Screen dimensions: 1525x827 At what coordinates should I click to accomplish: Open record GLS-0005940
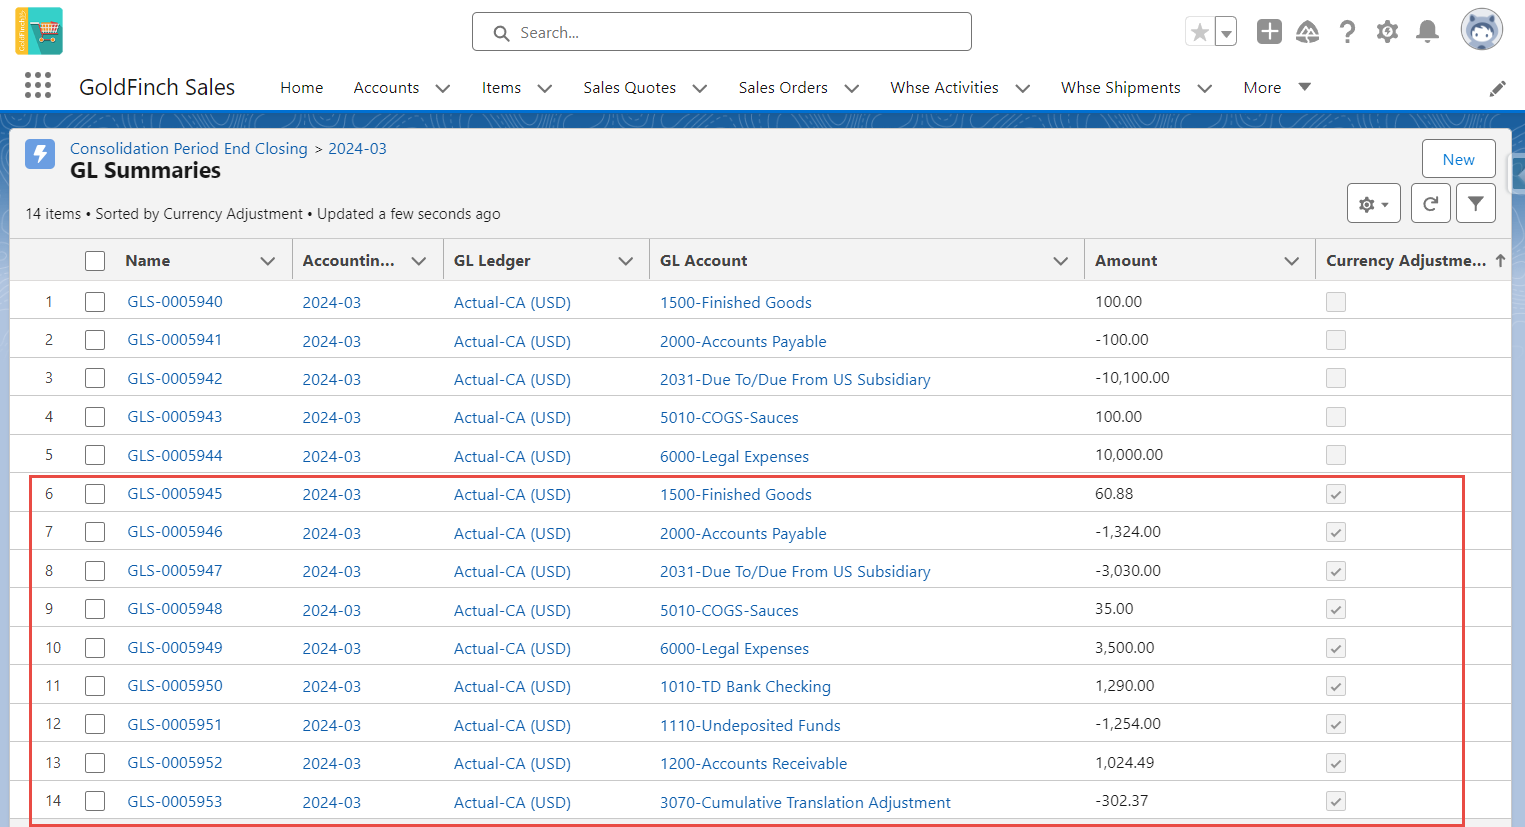(175, 301)
